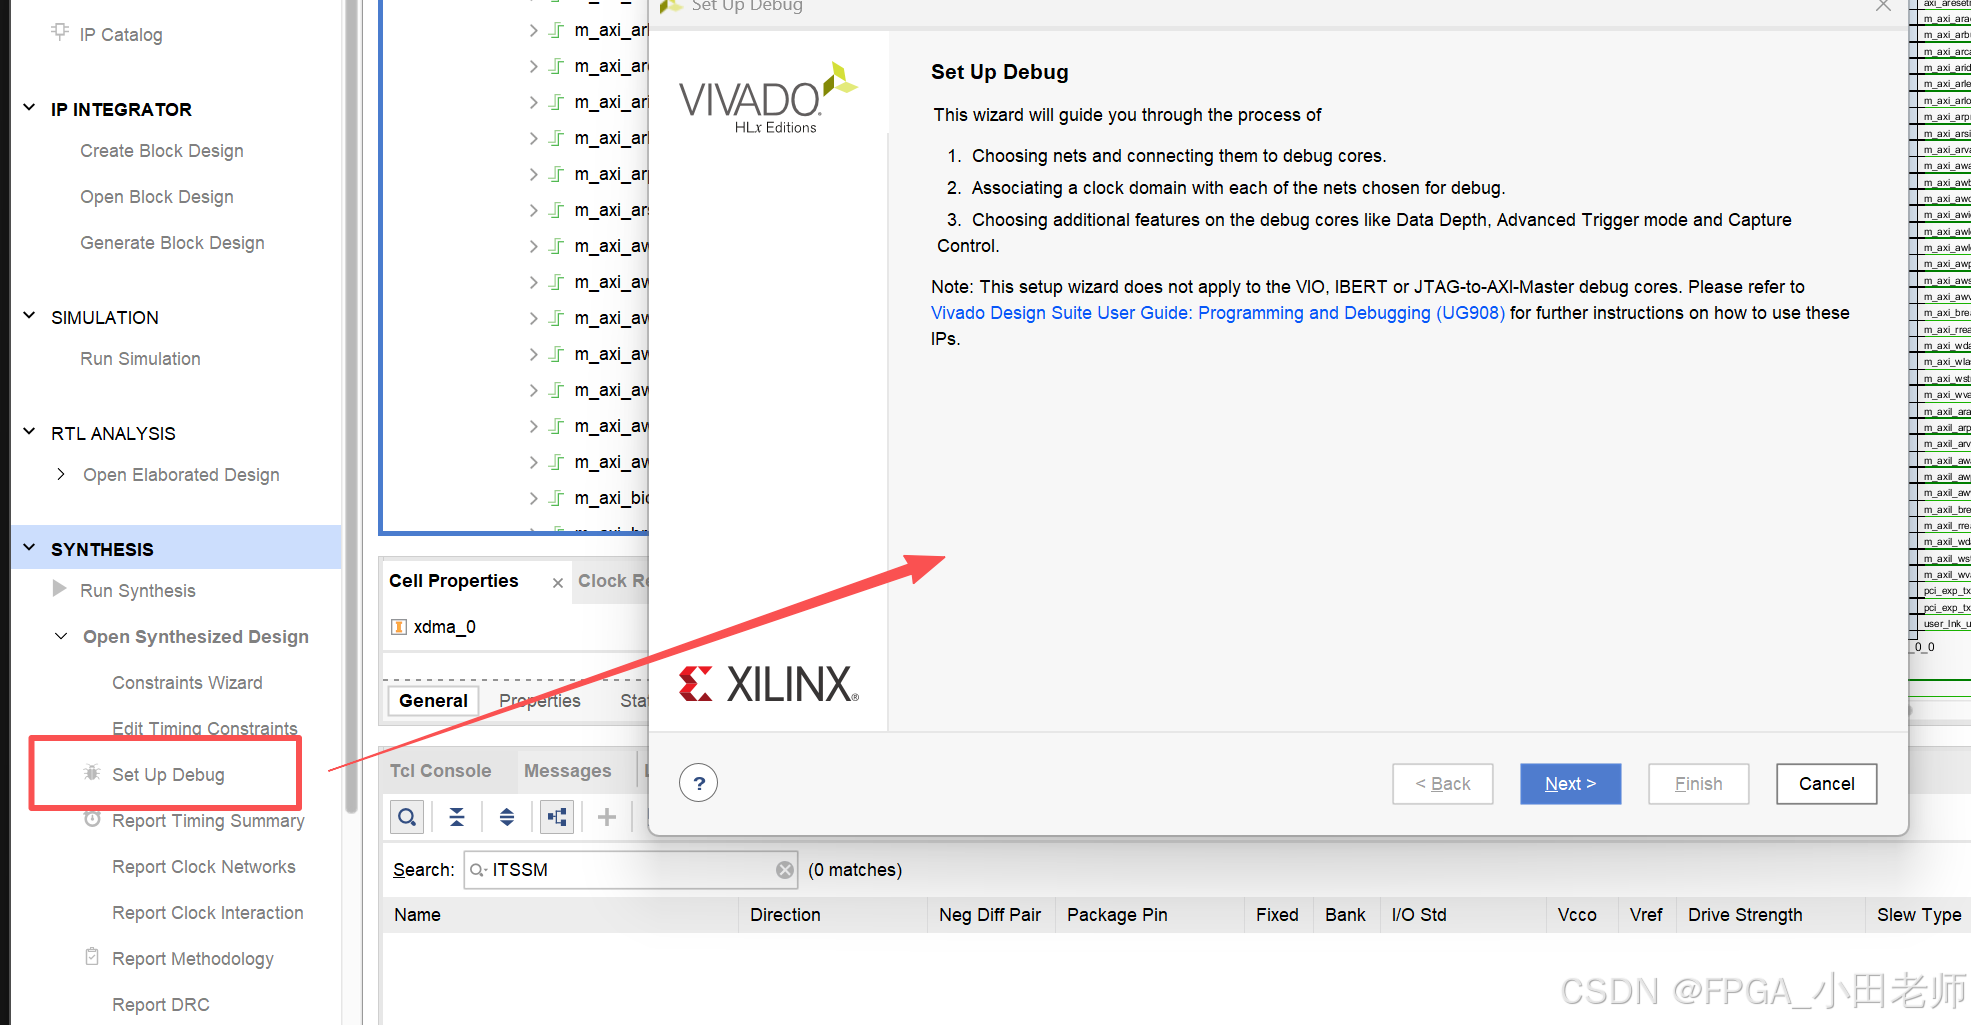
Task: Click the search magnifier toolbar icon
Action: pos(407,817)
